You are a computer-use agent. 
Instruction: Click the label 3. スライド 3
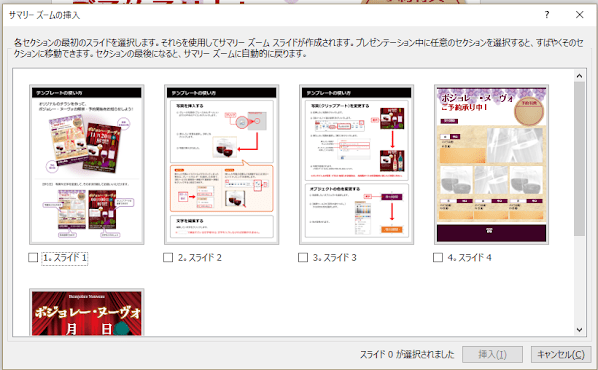[335, 258]
